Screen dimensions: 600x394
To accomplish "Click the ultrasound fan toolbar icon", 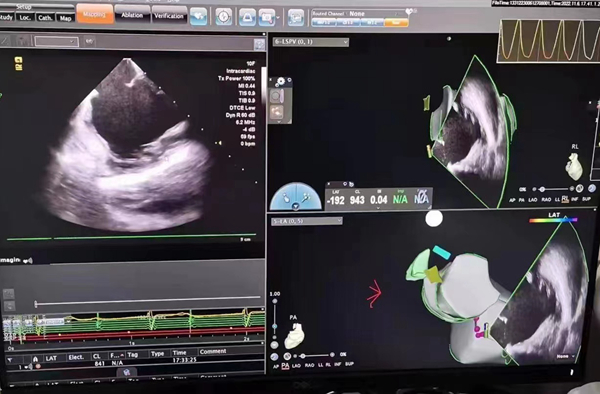I will [x=248, y=17].
